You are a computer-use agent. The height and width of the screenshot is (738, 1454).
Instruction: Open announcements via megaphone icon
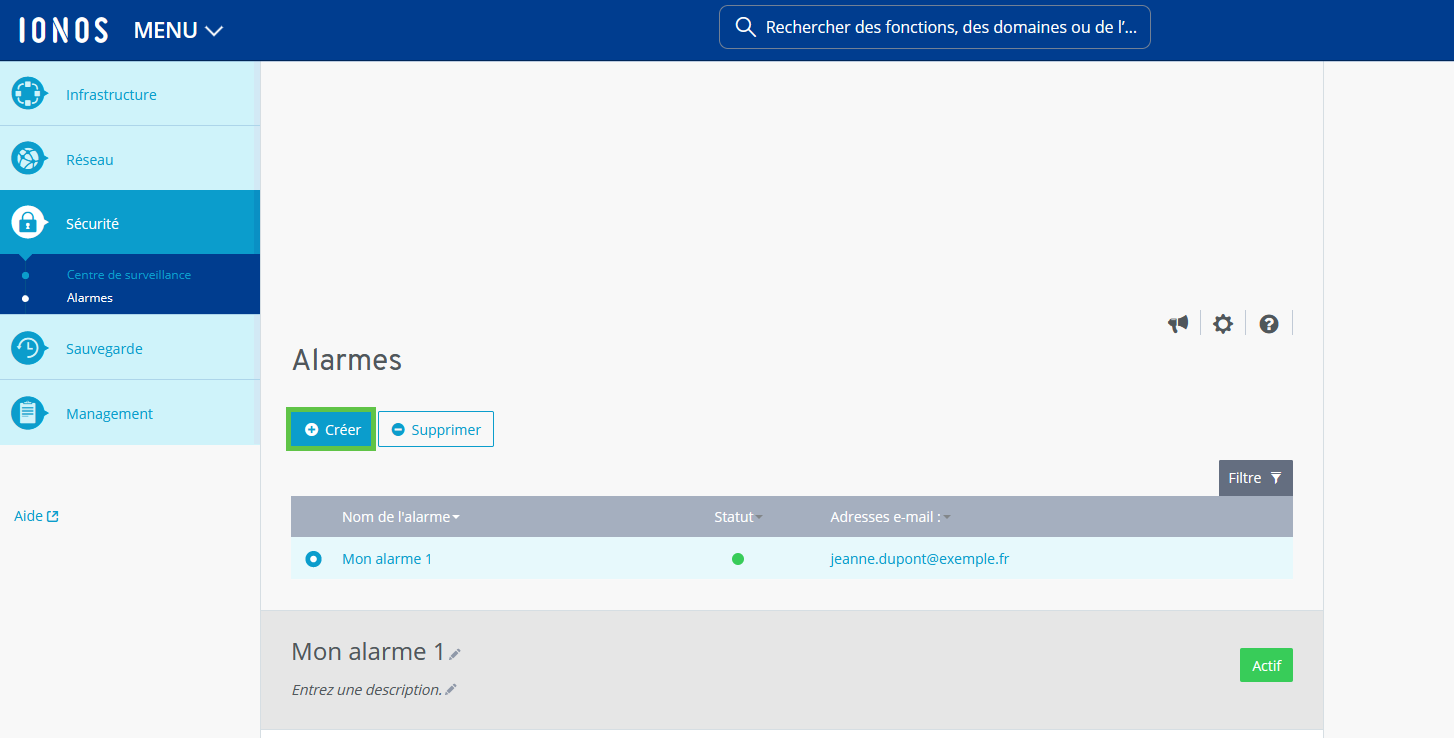pyautogui.click(x=1178, y=324)
